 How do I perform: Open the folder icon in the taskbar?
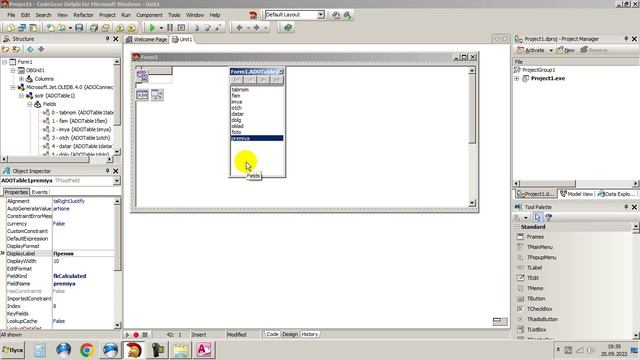point(181,350)
